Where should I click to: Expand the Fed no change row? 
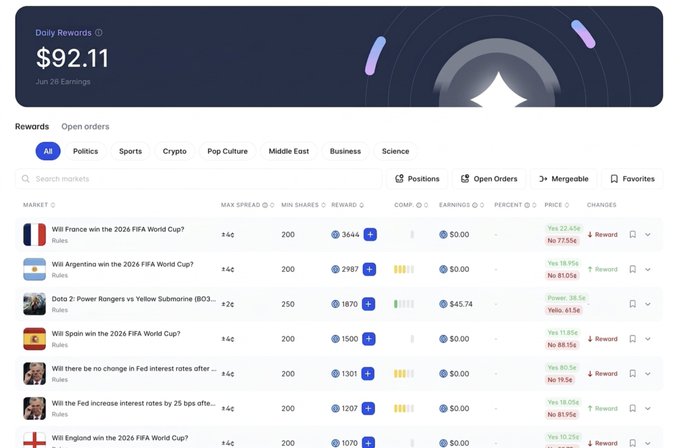647,373
